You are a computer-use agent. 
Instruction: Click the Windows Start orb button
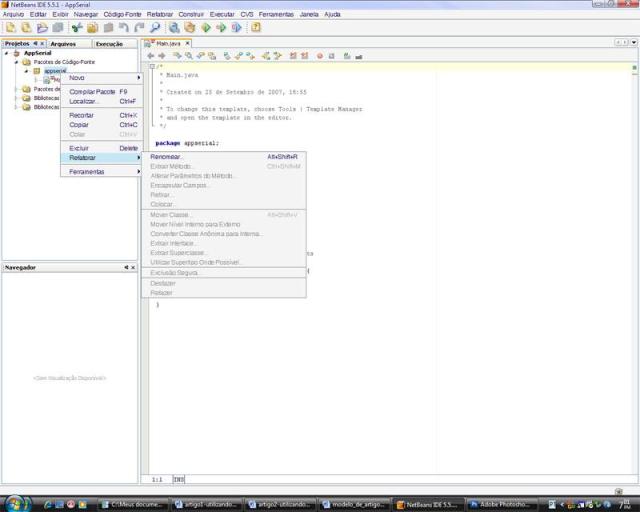17,503
